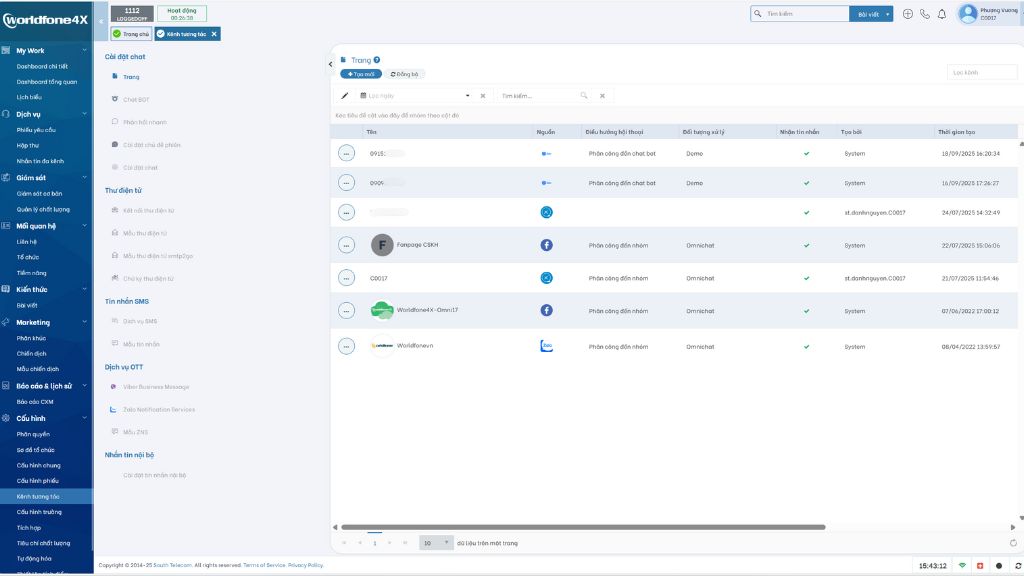This screenshot has height=576, width=1024.
Task: Open Trang under Cài đặt chat
Action: (x=131, y=76)
